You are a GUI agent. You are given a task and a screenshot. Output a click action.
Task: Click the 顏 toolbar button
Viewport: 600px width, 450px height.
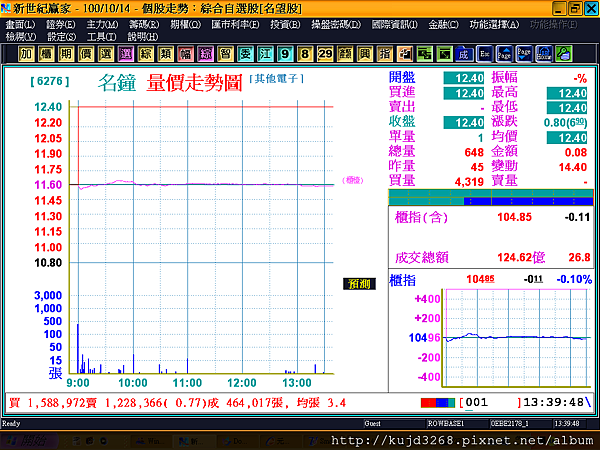point(345,54)
